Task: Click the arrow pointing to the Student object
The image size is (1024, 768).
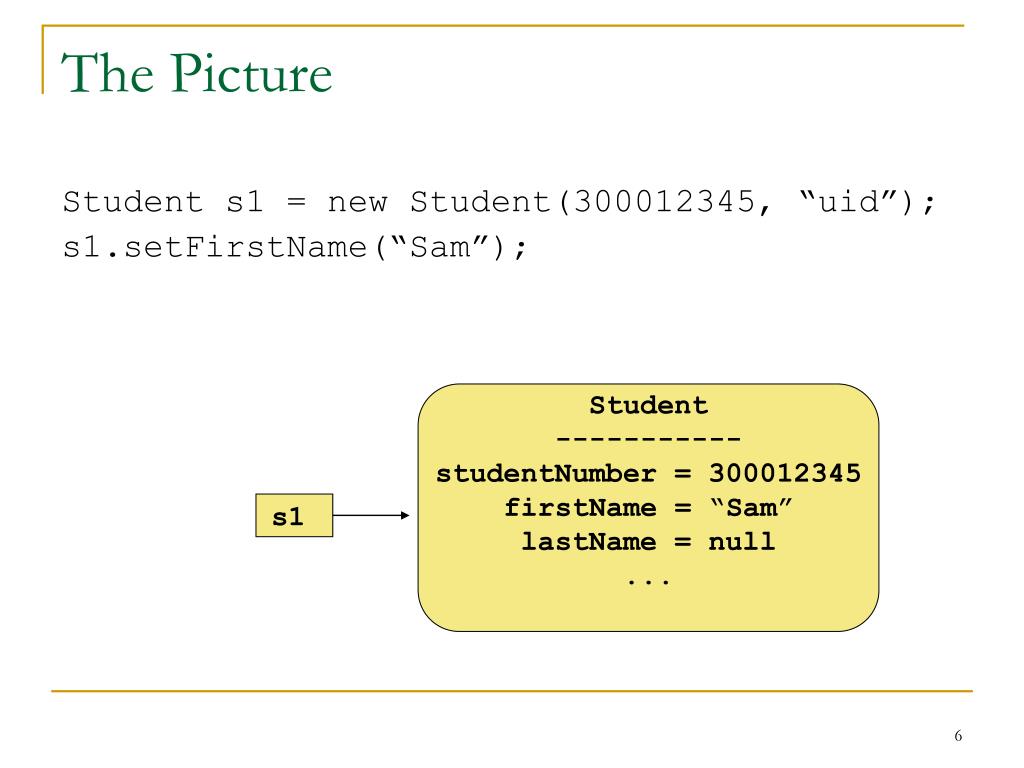Action: 371,515
